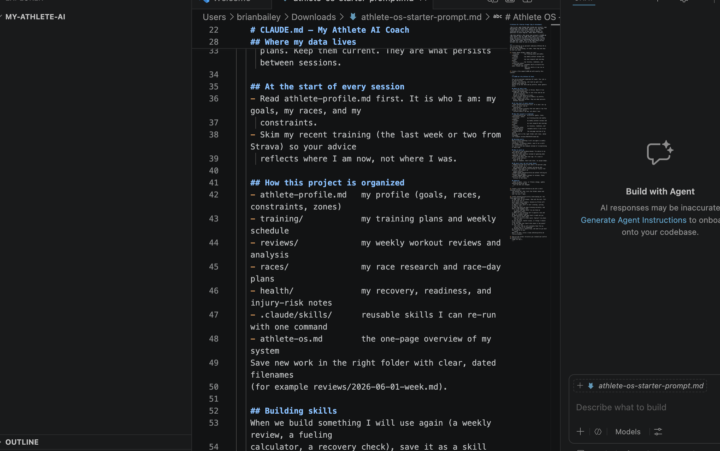
Task: Expand the OUTLINE section
Action: click(22, 442)
